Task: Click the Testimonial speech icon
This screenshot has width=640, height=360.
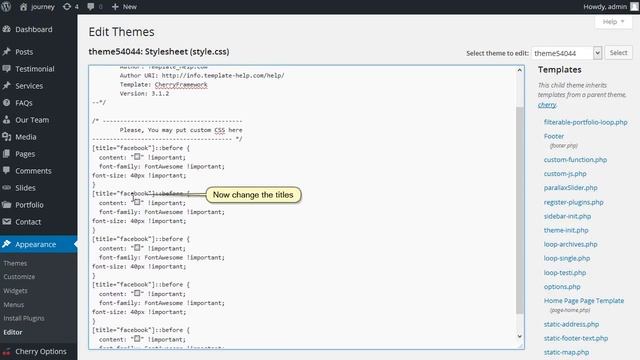Action: [7, 69]
